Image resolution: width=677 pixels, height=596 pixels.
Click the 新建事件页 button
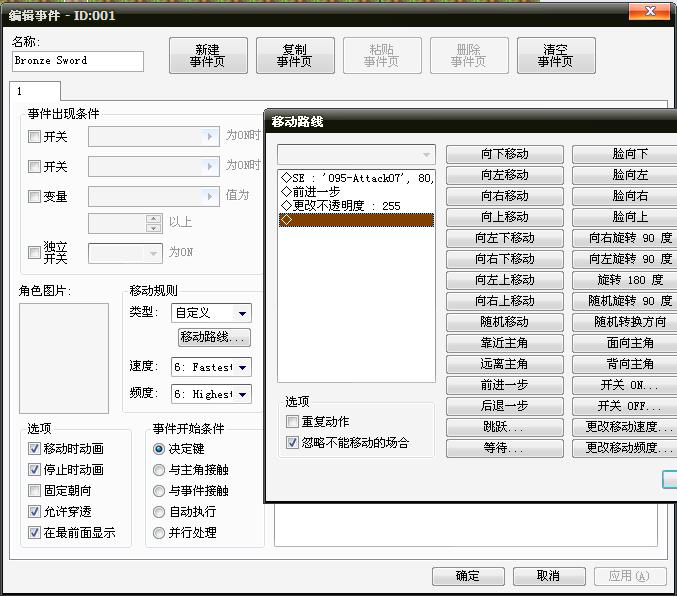pos(208,55)
